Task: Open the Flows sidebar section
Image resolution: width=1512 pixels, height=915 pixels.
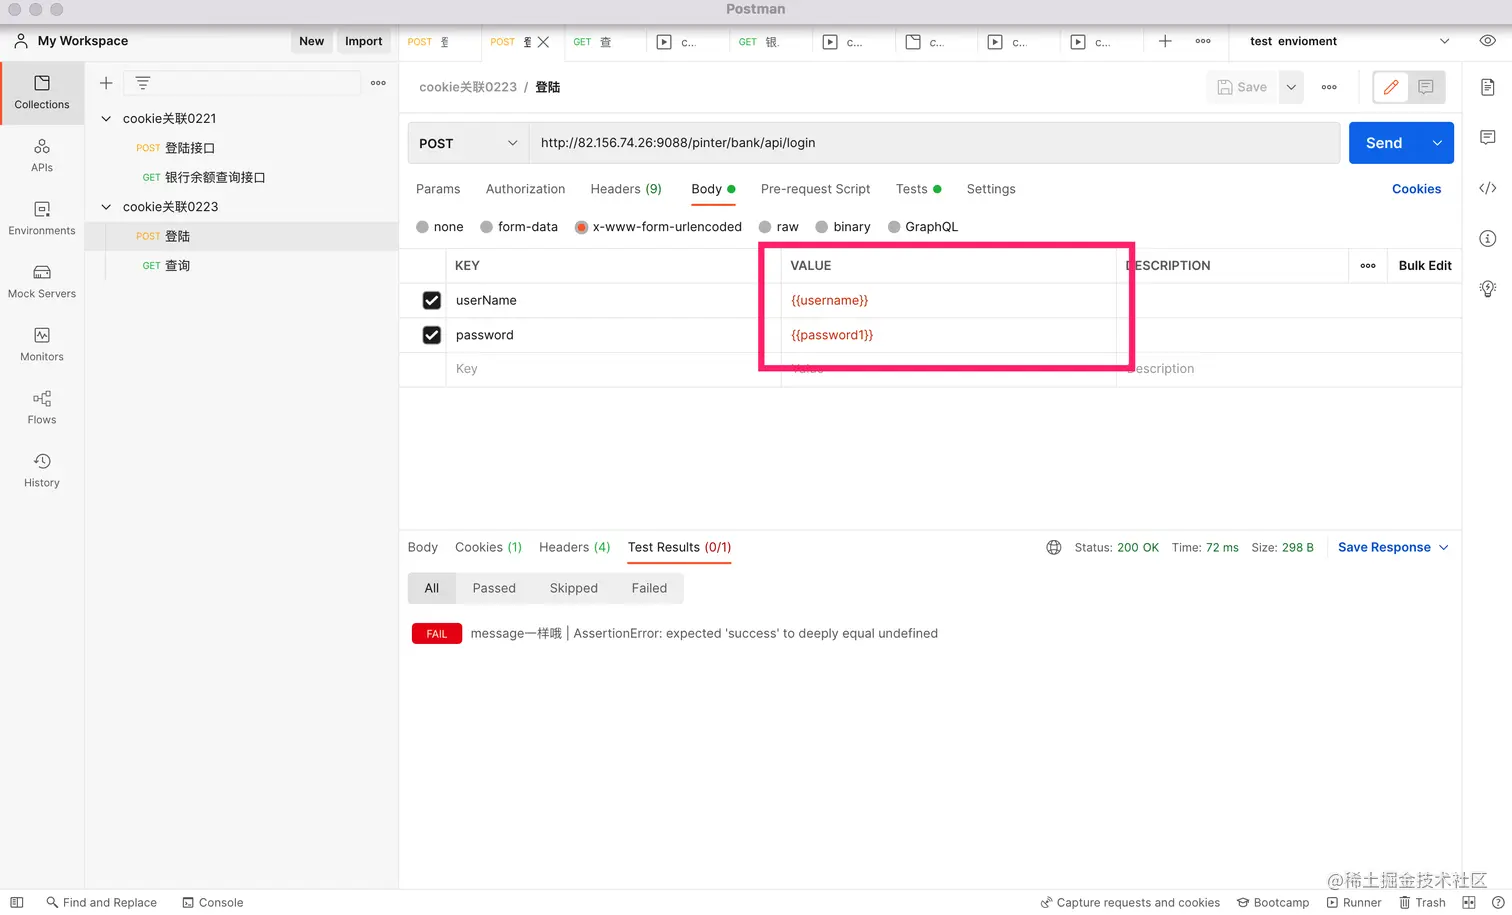Action: (x=42, y=407)
